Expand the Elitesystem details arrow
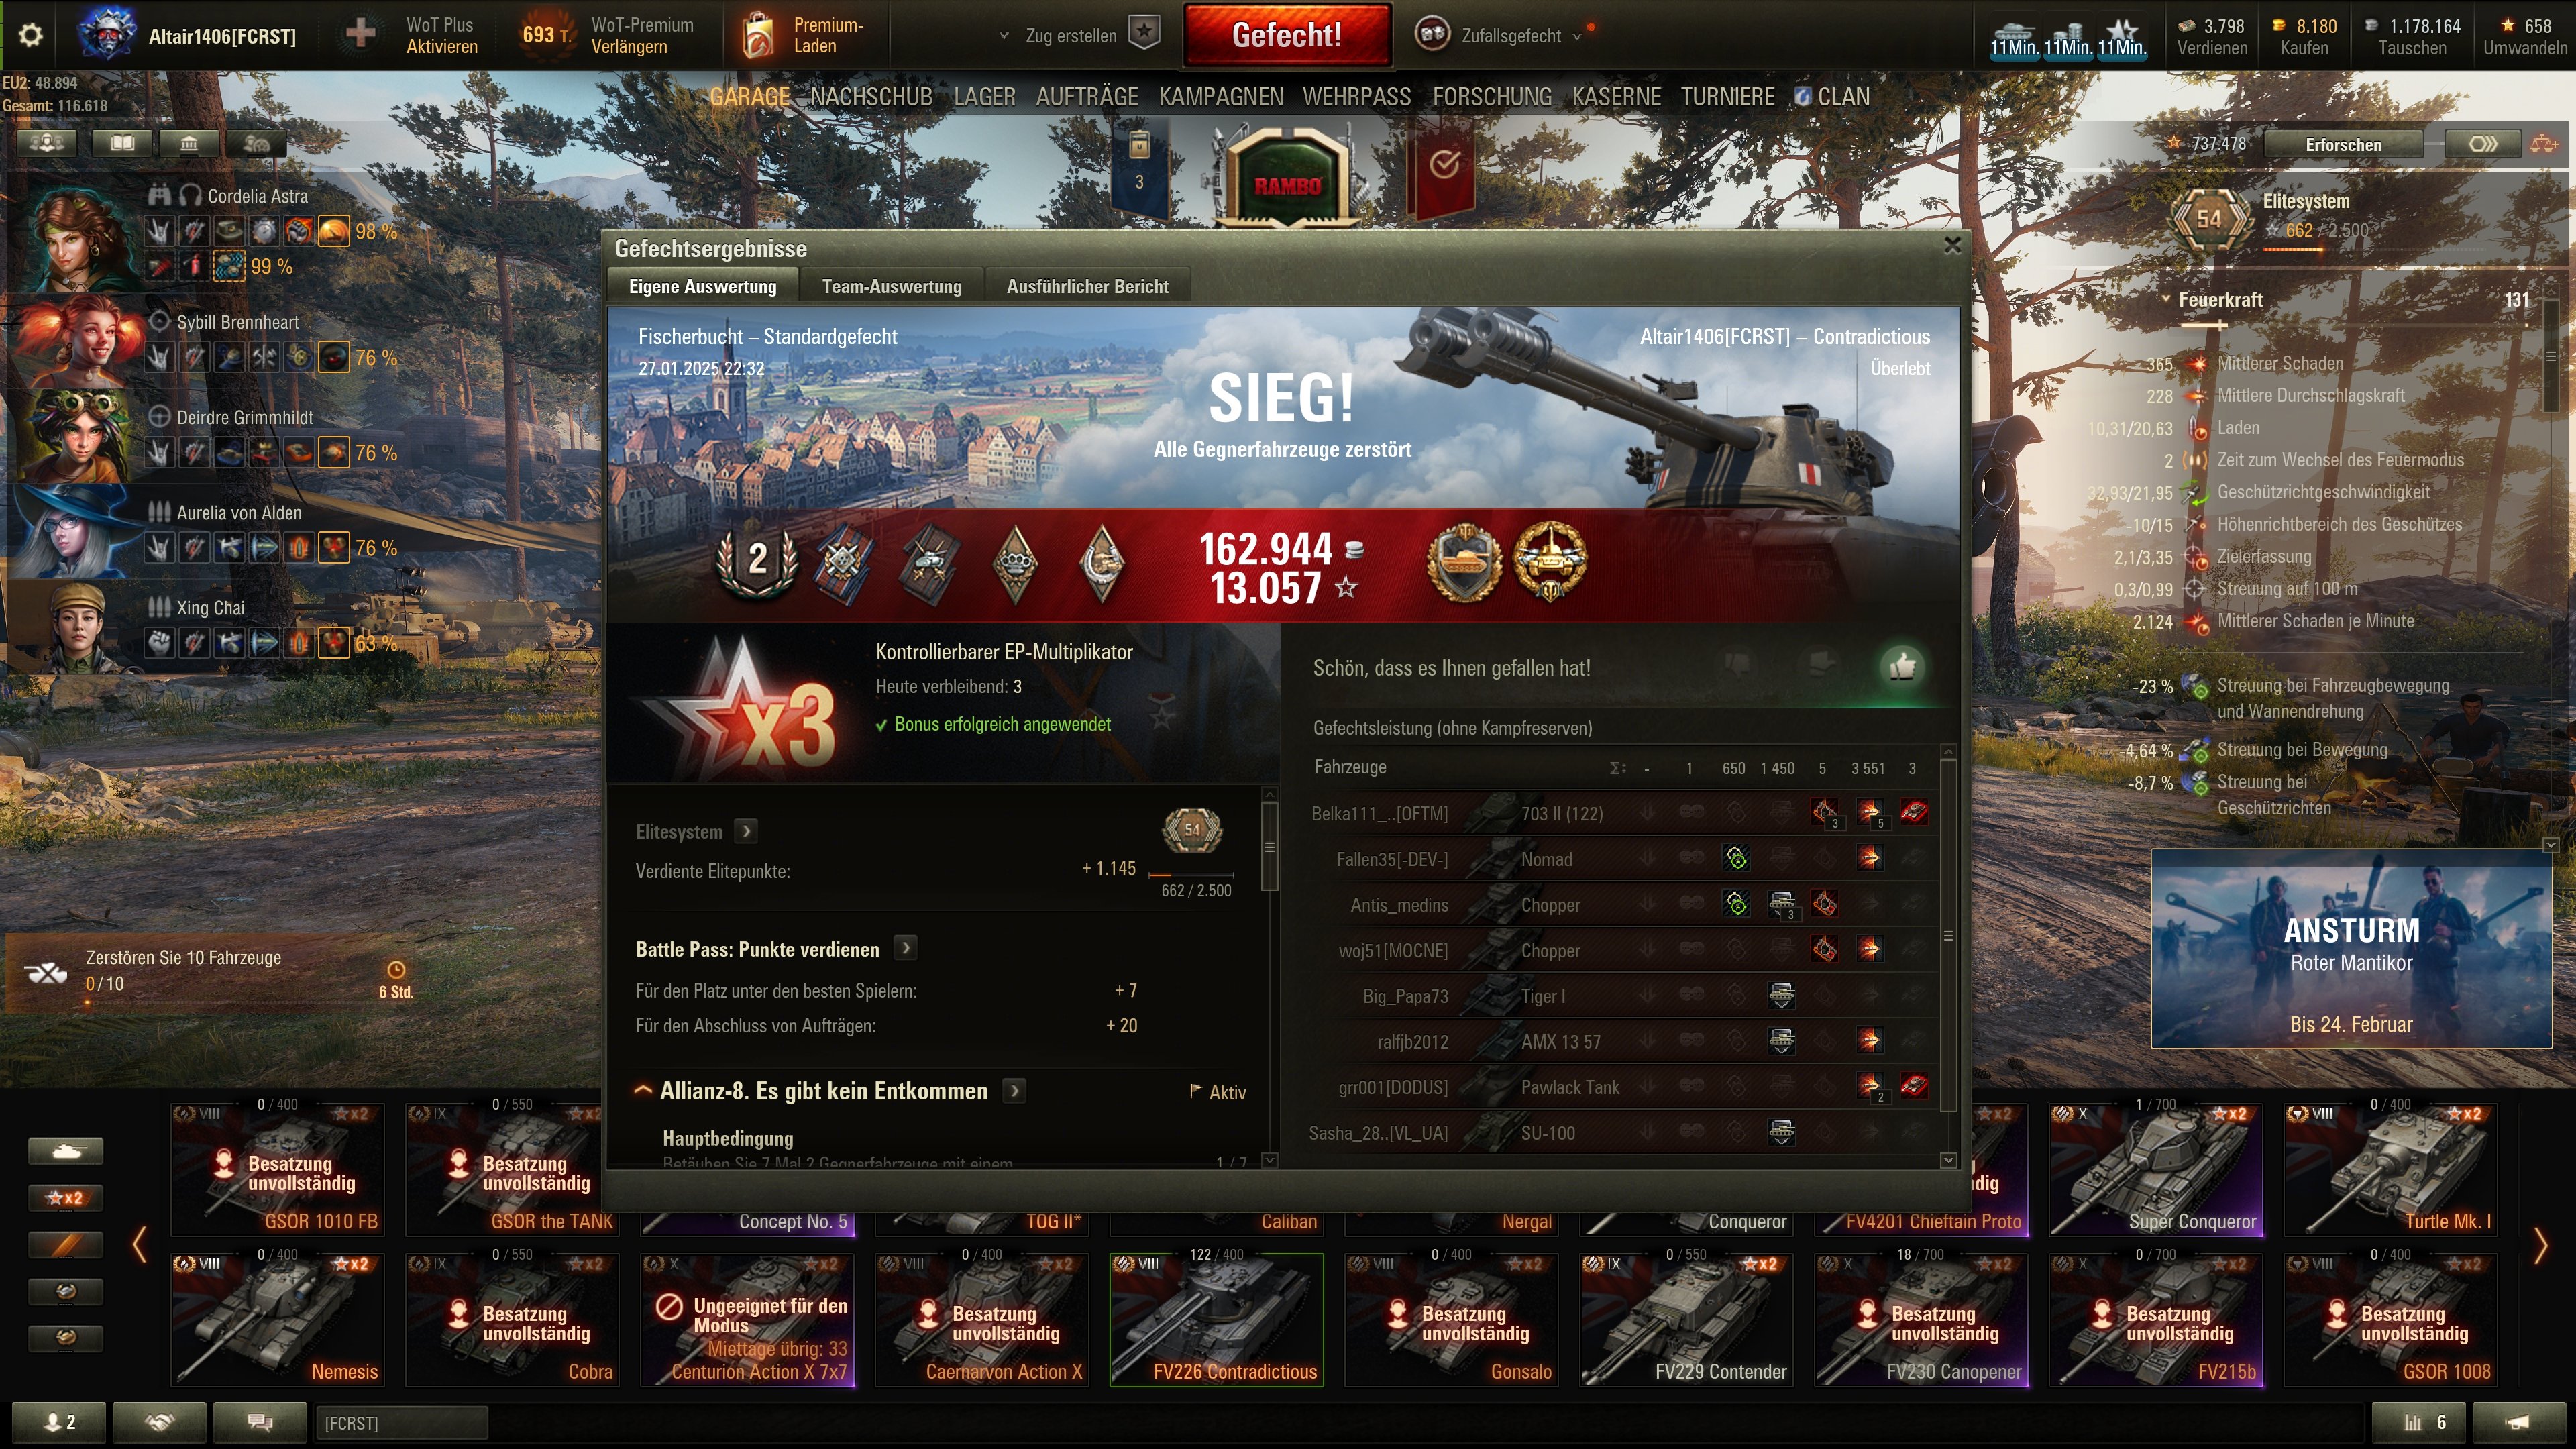 coord(746,831)
